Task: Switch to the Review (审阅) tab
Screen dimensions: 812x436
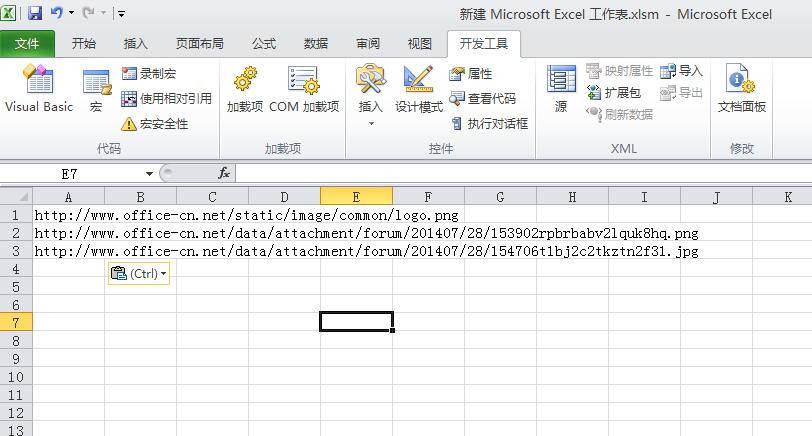Action: (368, 43)
